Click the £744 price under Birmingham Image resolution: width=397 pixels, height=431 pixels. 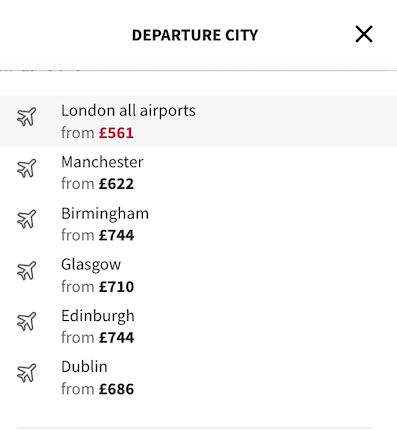point(116,235)
